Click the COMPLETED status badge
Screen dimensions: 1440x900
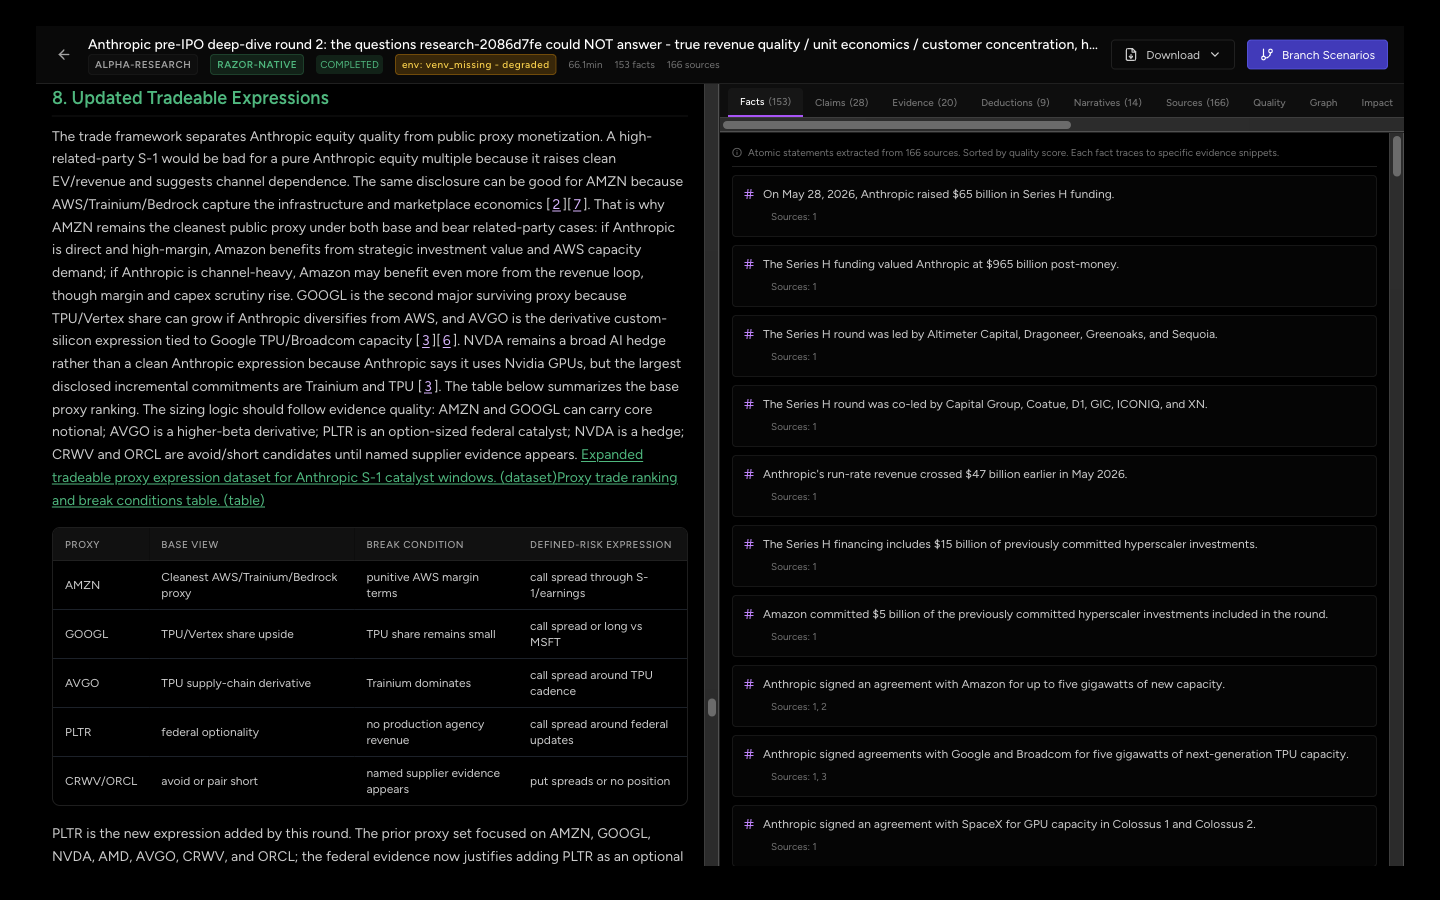pyautogui.click(x=350, y=65)
